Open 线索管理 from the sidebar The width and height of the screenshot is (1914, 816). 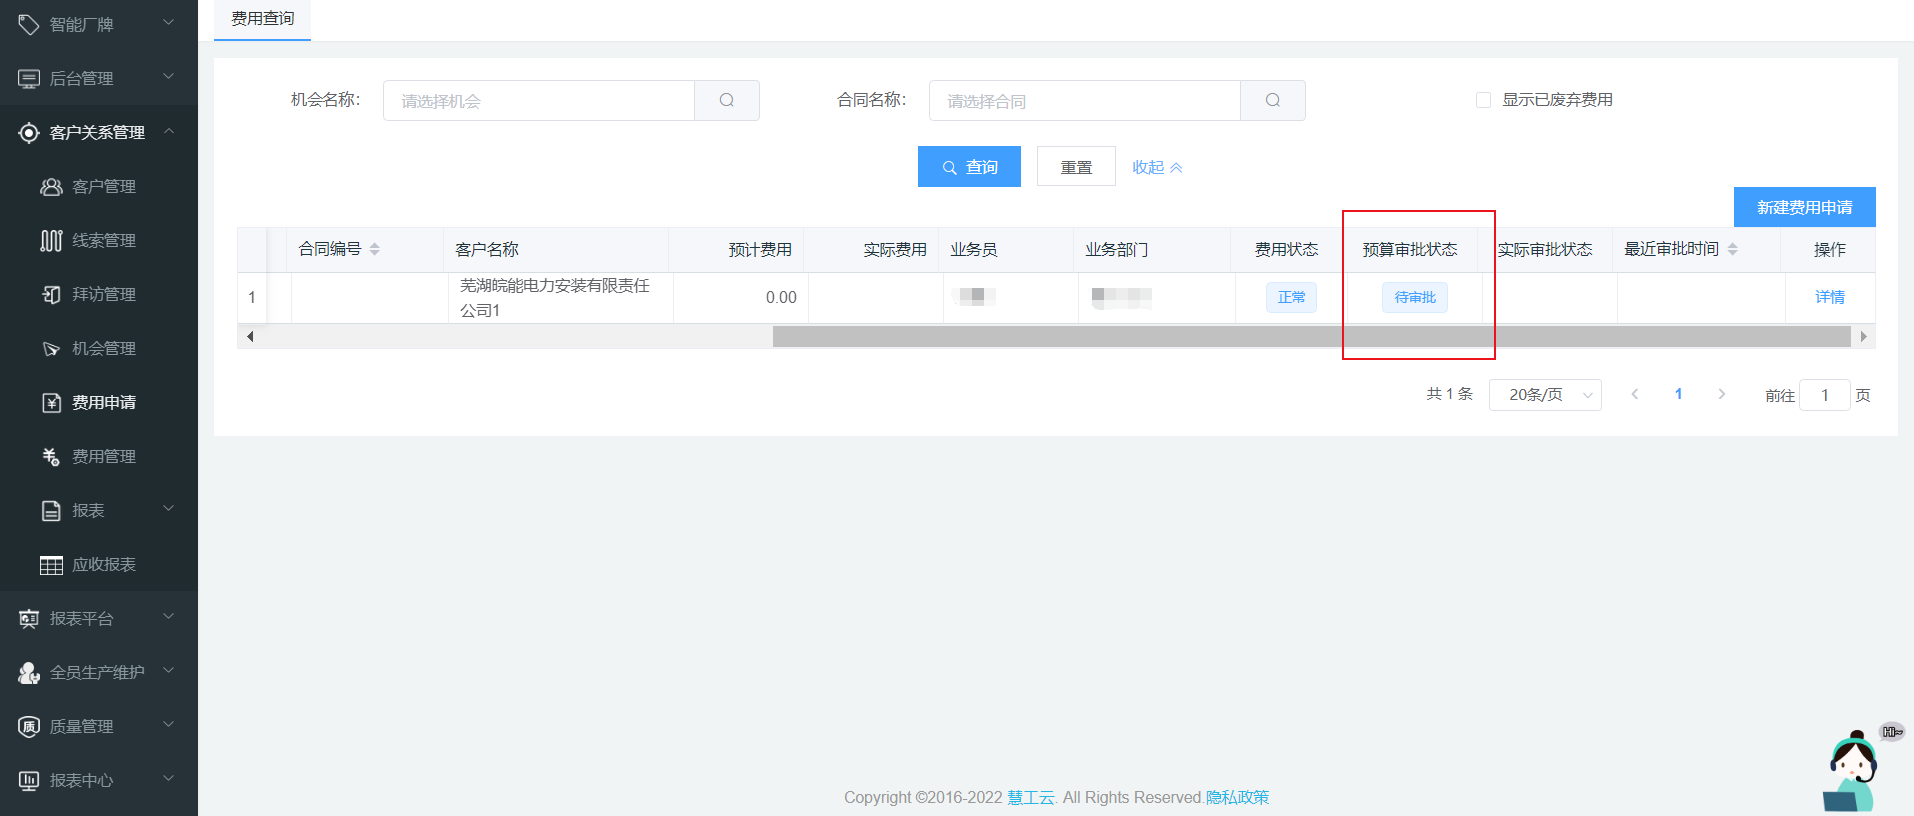(x=103, y=241)
